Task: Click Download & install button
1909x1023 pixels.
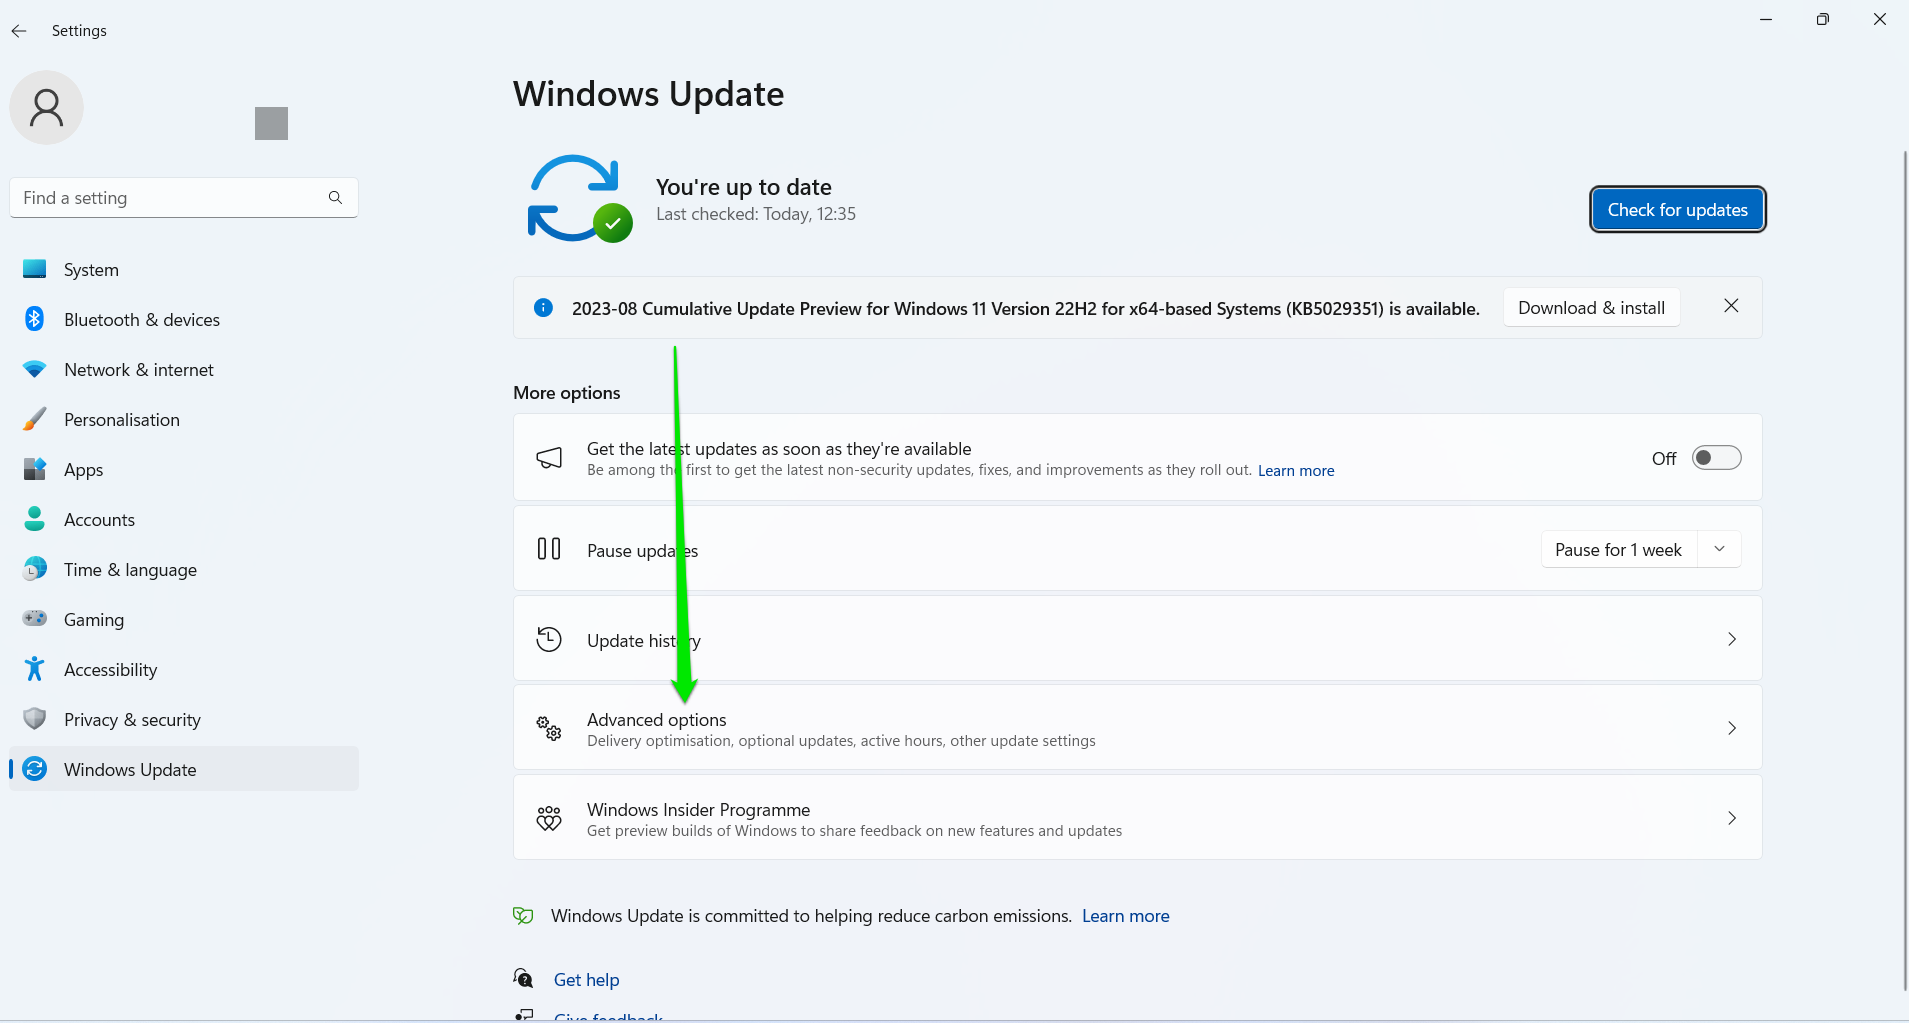Action: coord(1591,307)
